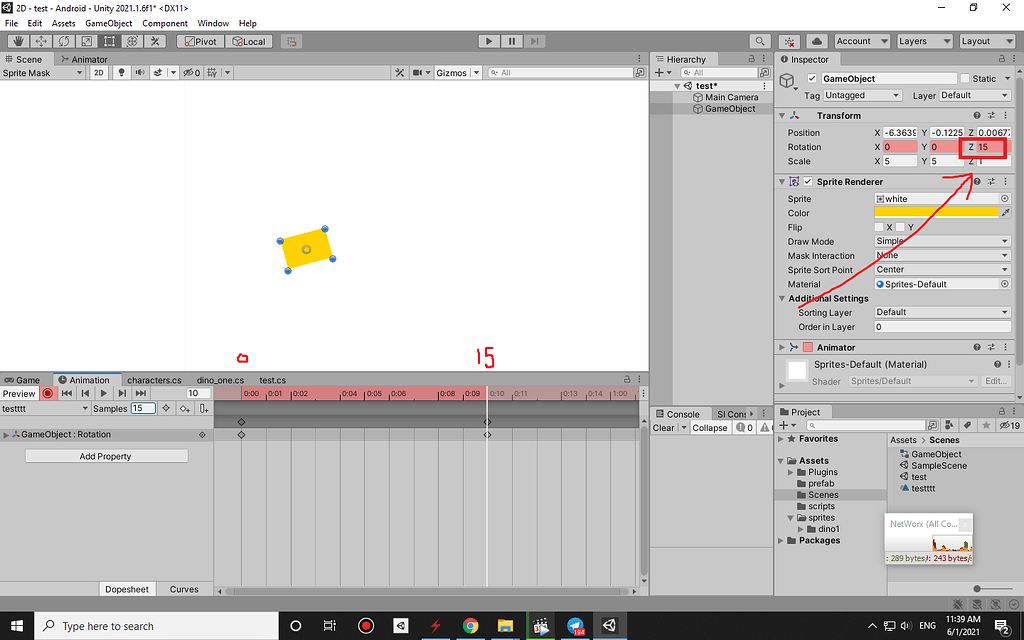Select the Scale tool
Viewport: 1024px width, 640px height.
point(86,41)
